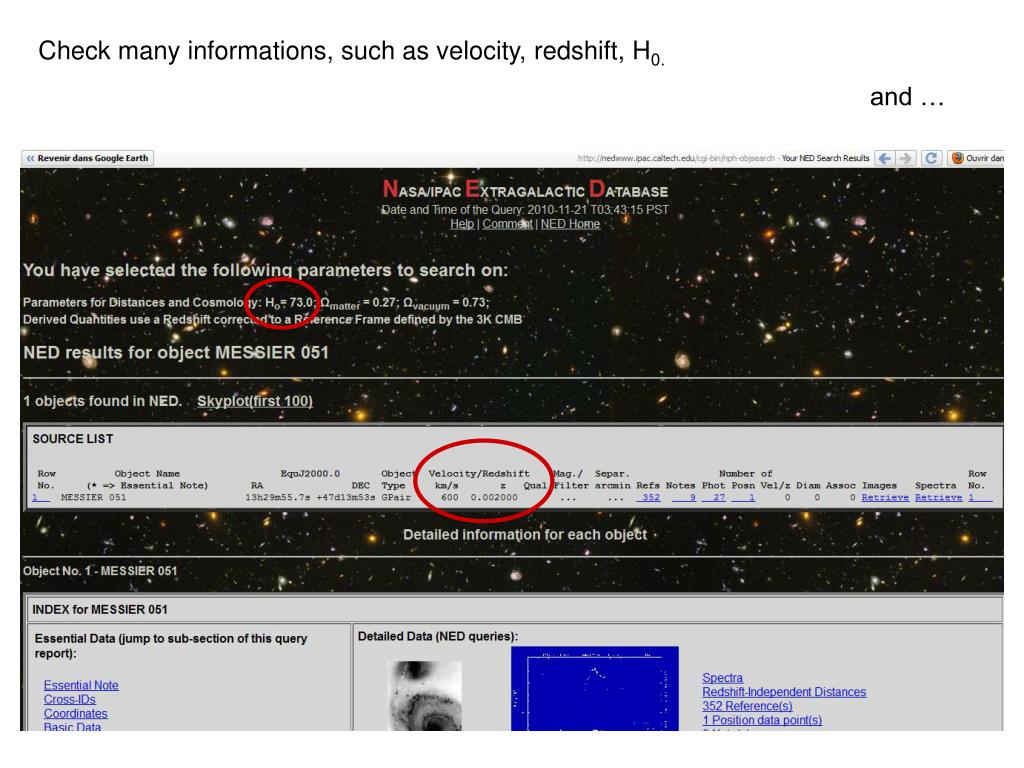
Task: Click the 'NED results for object MESSIER 051' heading
Action: 176,353
